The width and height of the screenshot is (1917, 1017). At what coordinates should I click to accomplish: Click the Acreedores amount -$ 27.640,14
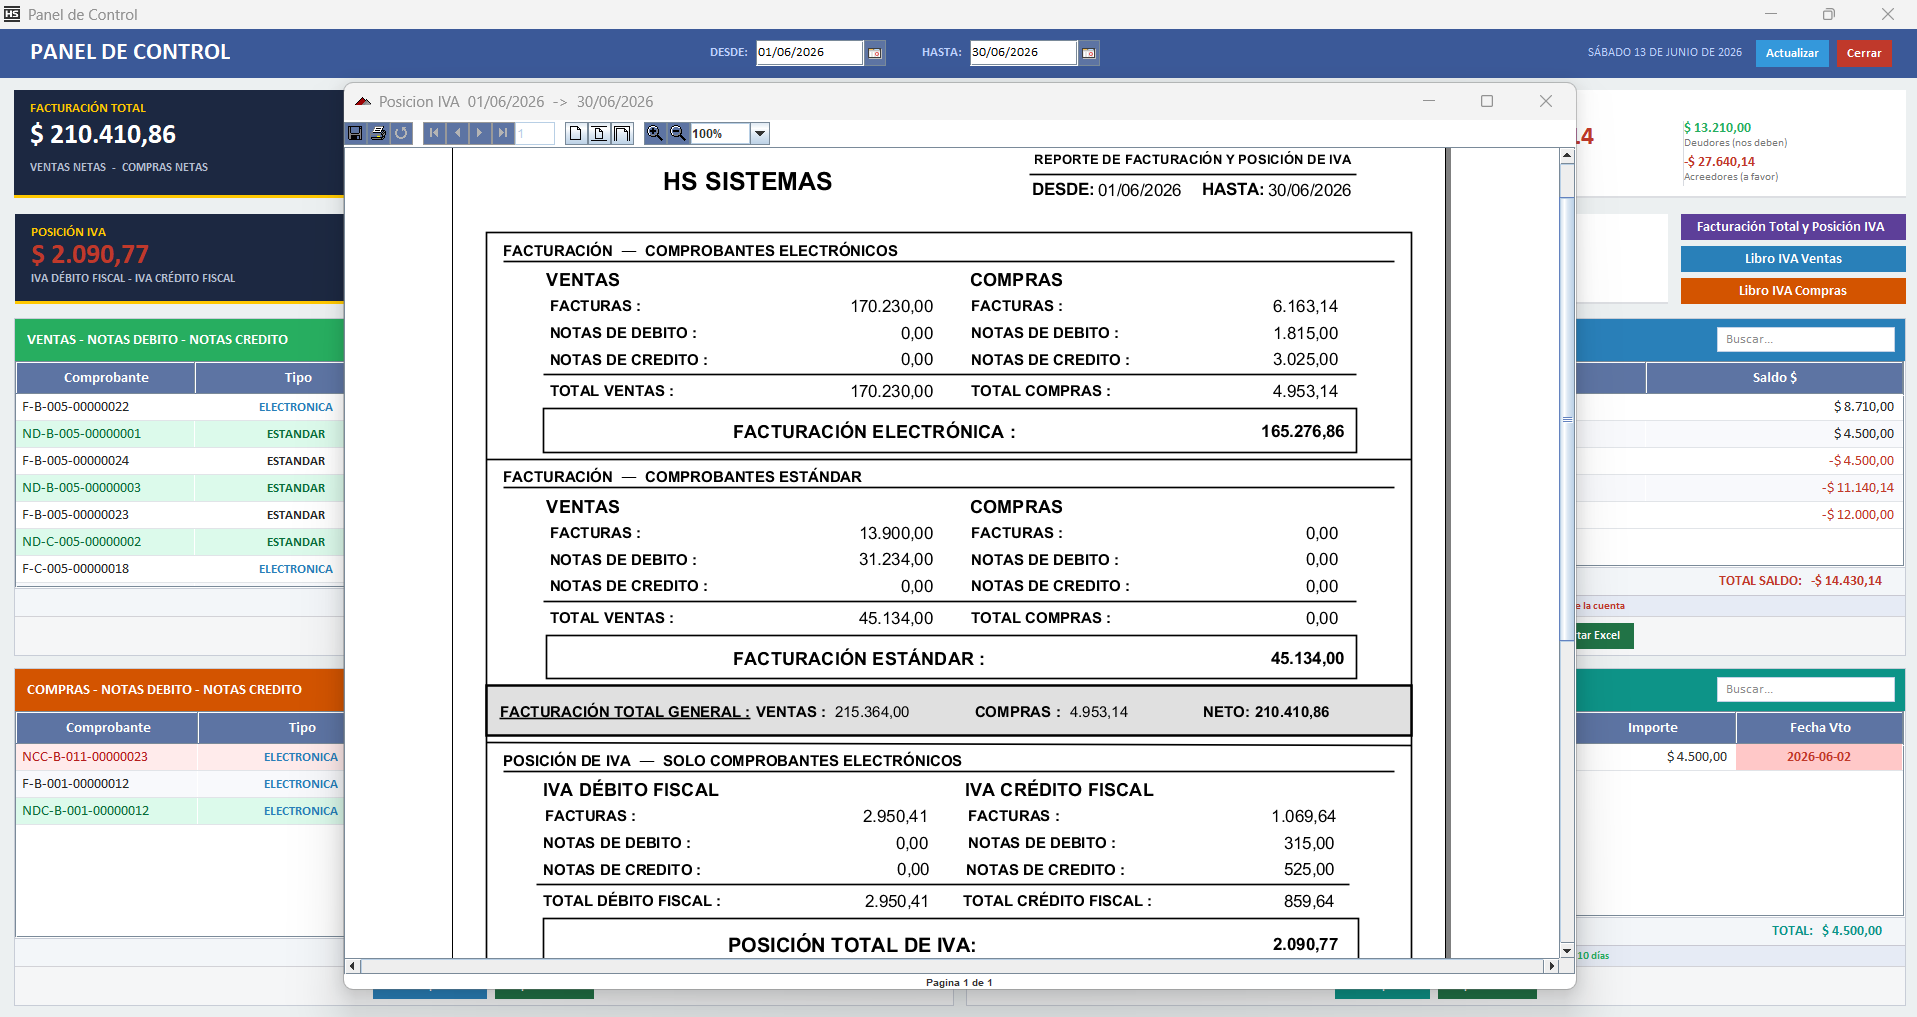[x=1719, y=162]
